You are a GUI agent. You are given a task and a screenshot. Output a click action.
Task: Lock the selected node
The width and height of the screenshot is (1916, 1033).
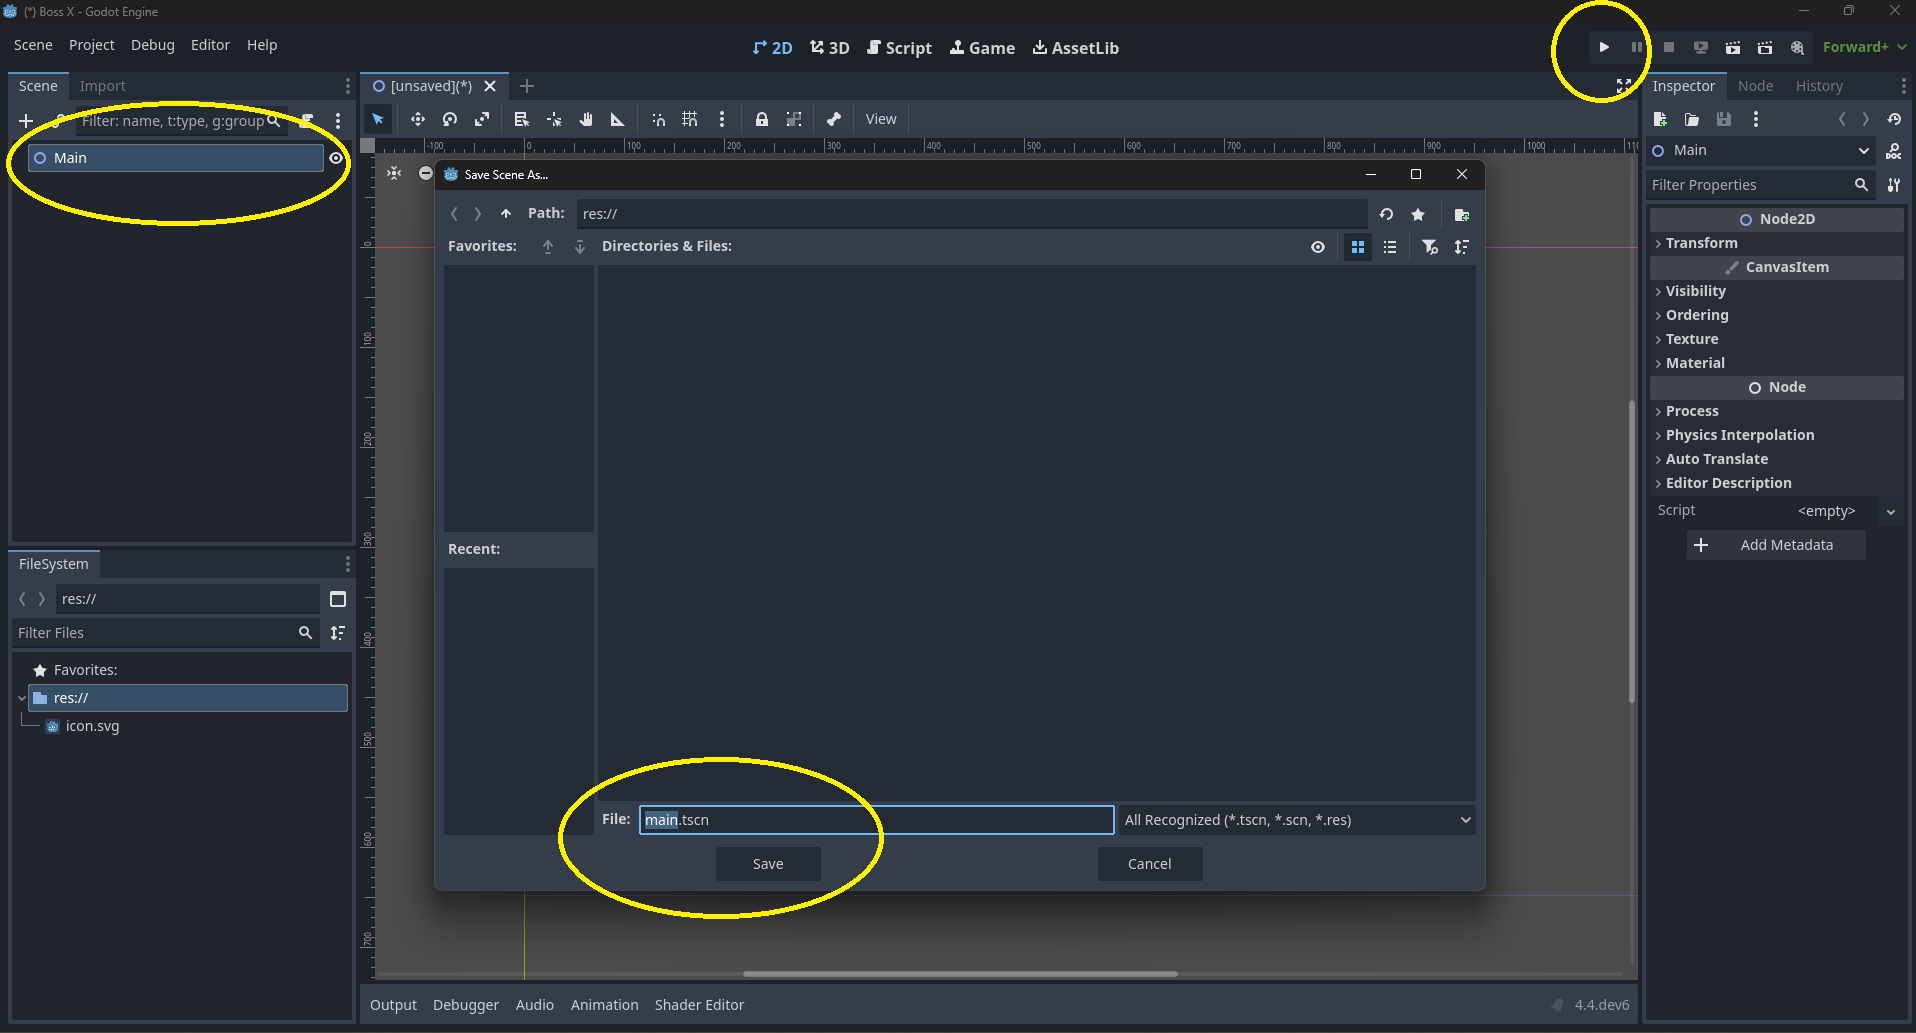[762, 119]
